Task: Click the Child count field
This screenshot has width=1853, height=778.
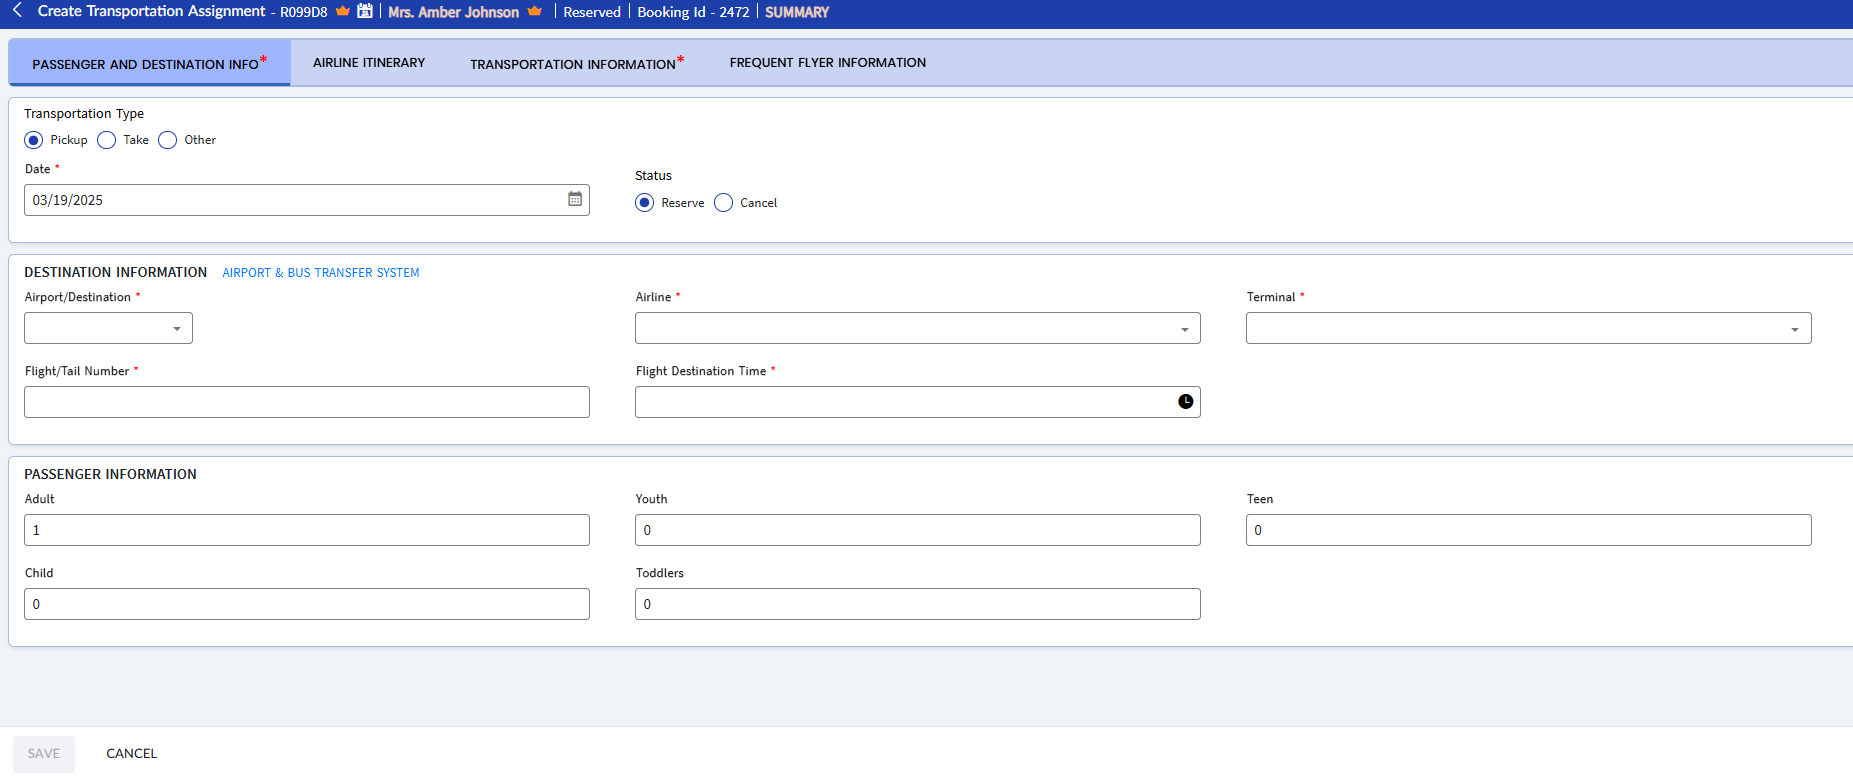Action: click(307, 604)
